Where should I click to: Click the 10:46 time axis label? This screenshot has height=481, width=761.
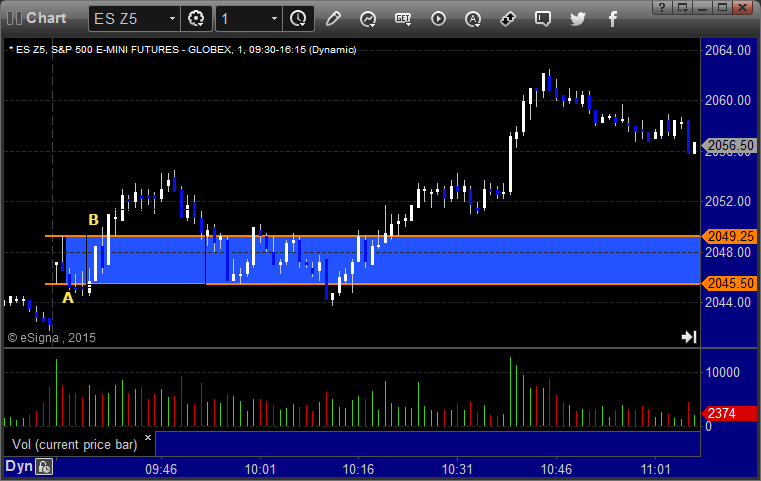pos(556,469)
